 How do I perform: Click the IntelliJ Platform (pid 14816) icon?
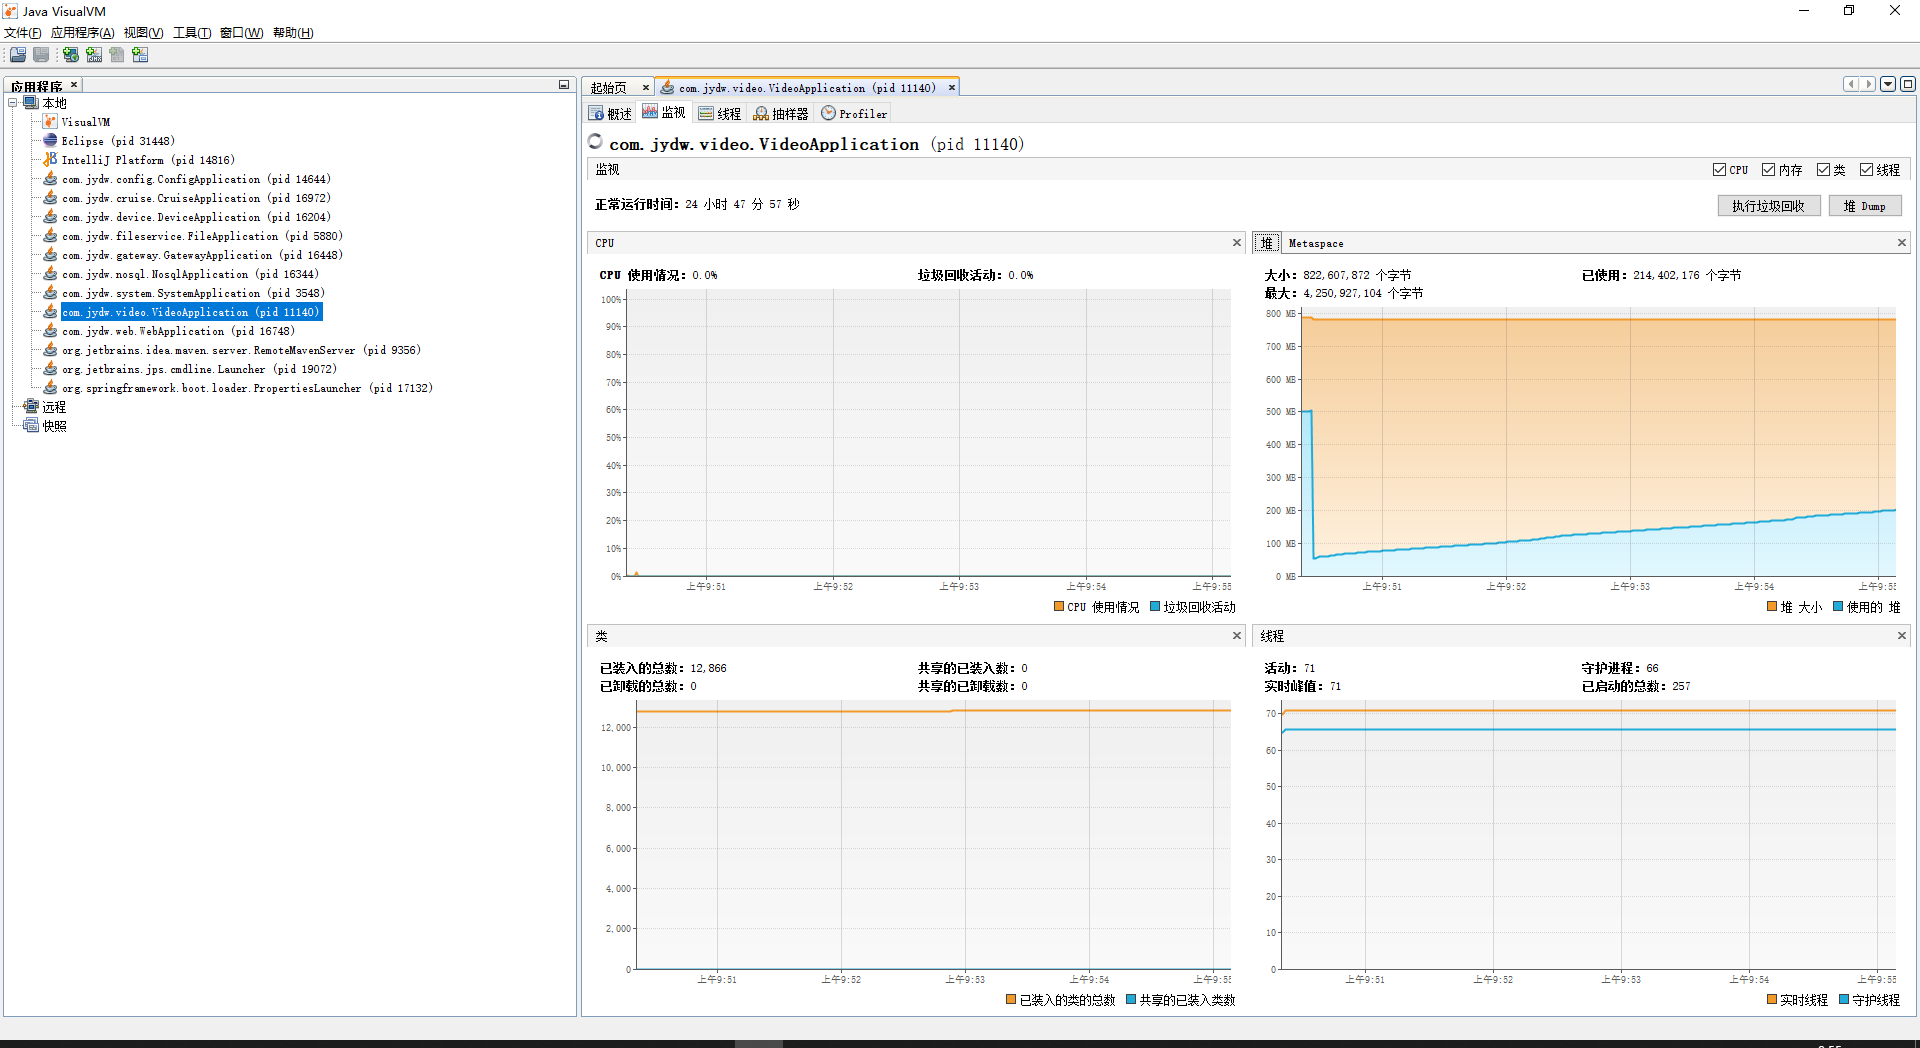[50, 160]
